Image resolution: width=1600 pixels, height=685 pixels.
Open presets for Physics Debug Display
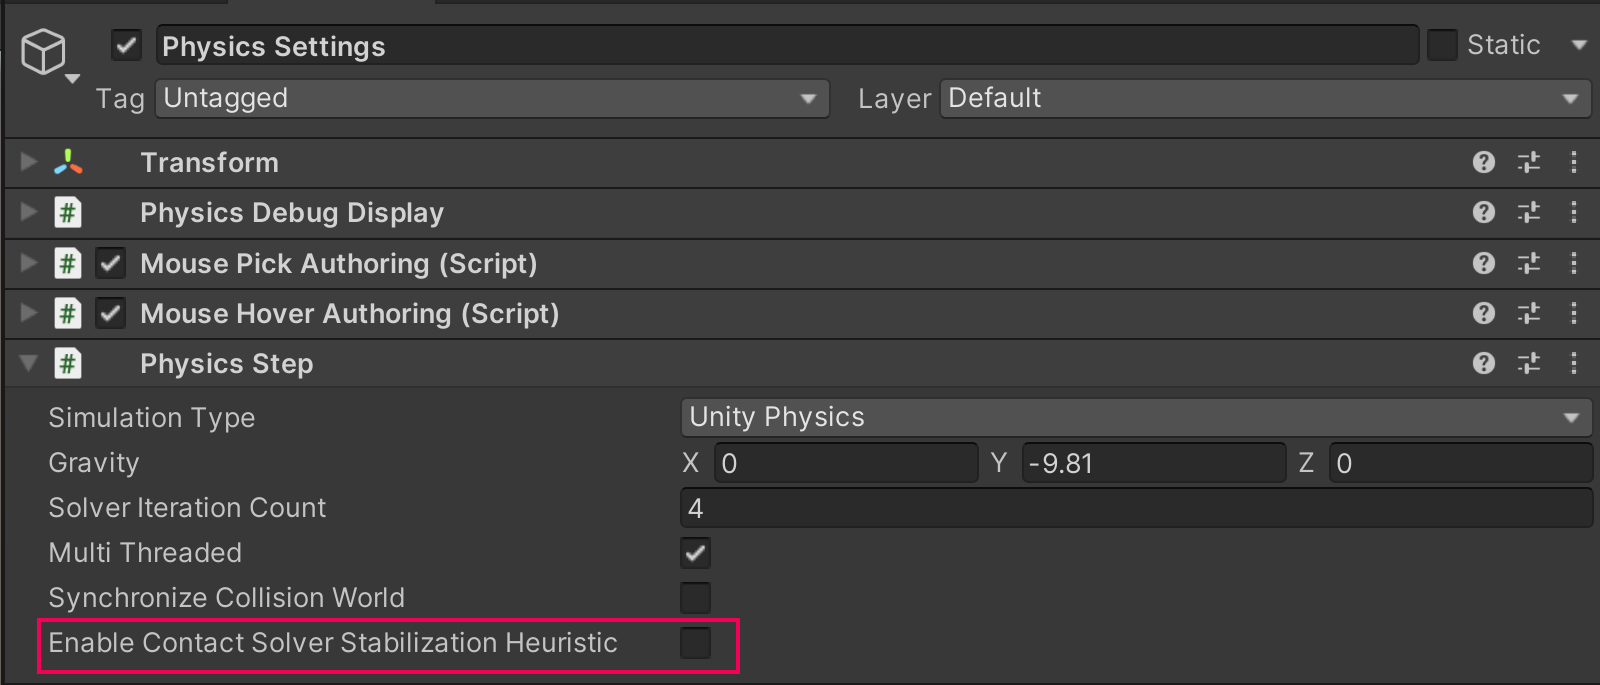click(x=1529, y=212)
